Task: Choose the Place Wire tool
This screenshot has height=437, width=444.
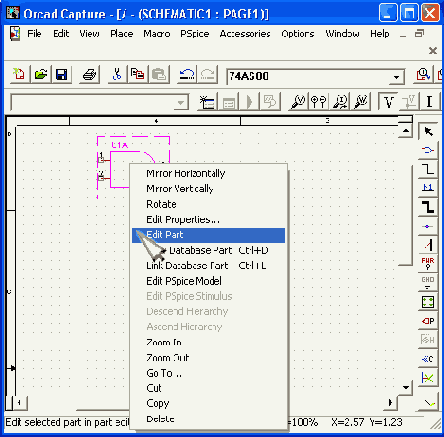Action: [428, 169]
